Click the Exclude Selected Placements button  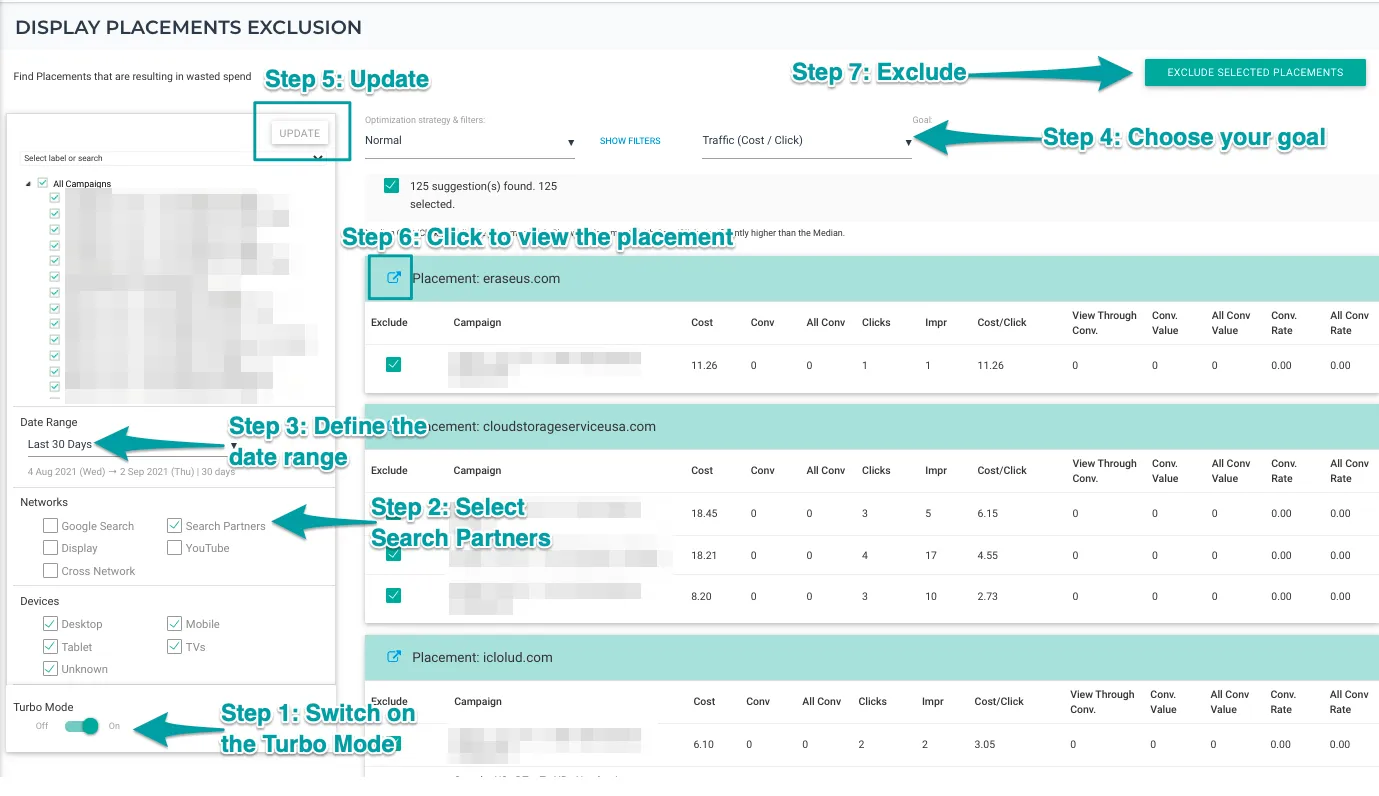[1254, 72]
